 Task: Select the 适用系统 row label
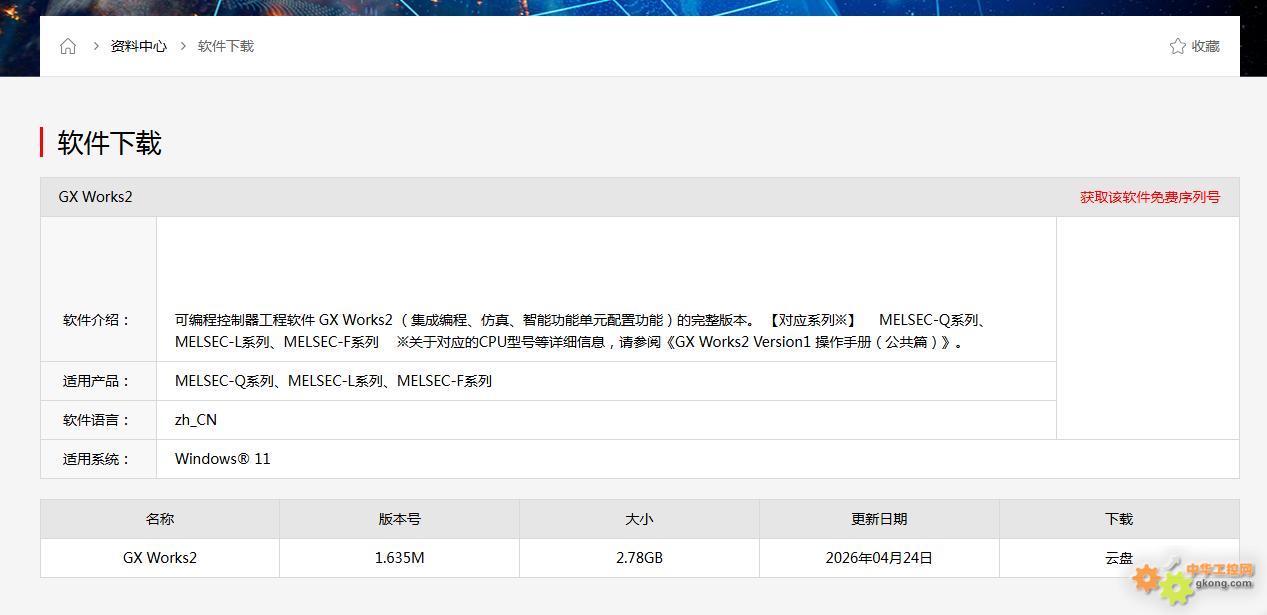tap(97, 459)
